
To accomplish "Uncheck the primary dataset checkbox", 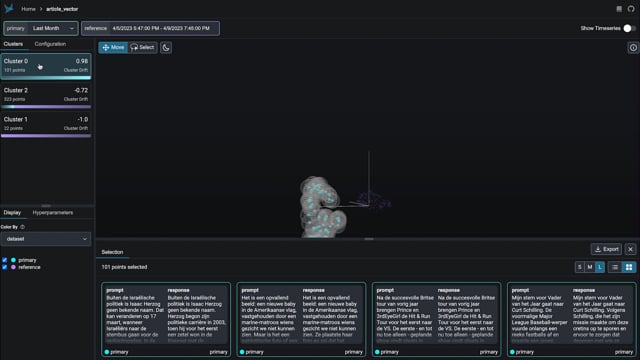I will 4,260.
